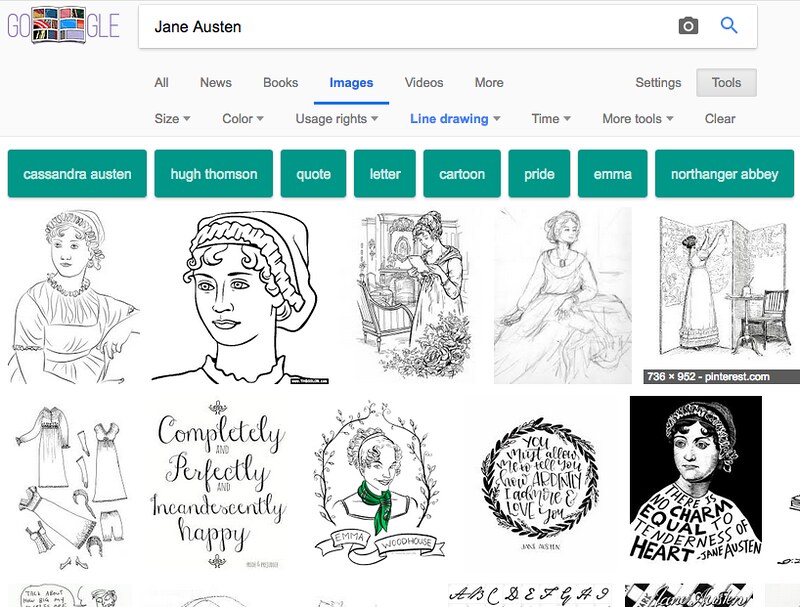Expand the Usage rights dropdown
Viewport: 800px width, 607px height.
click(x=336, y=119)
